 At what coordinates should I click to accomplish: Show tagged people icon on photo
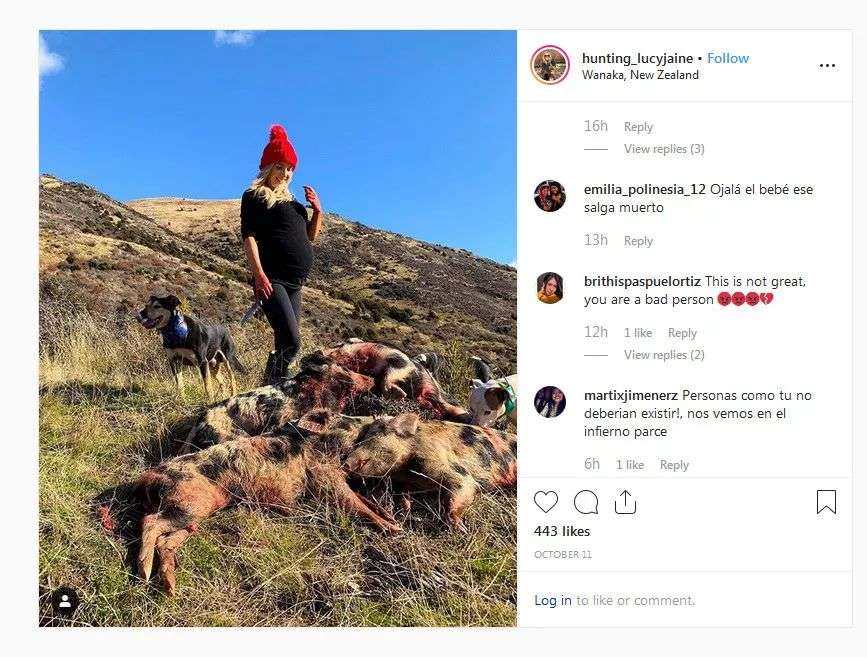tap(65, 602)
